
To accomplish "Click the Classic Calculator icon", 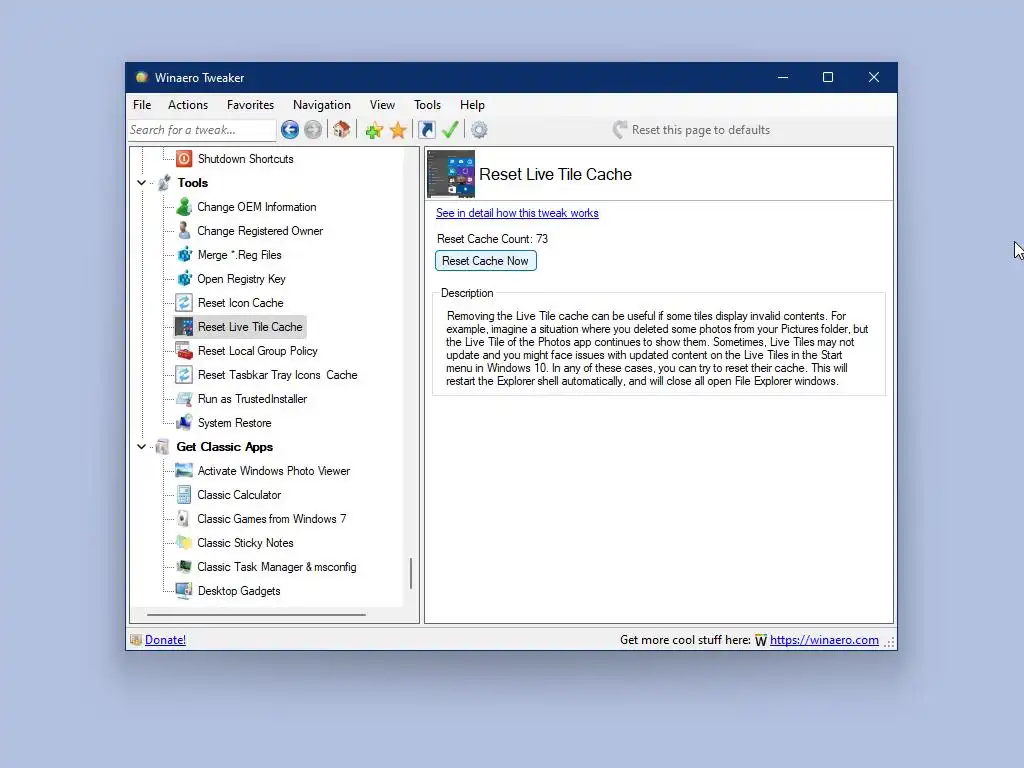I will click(184, 494).
